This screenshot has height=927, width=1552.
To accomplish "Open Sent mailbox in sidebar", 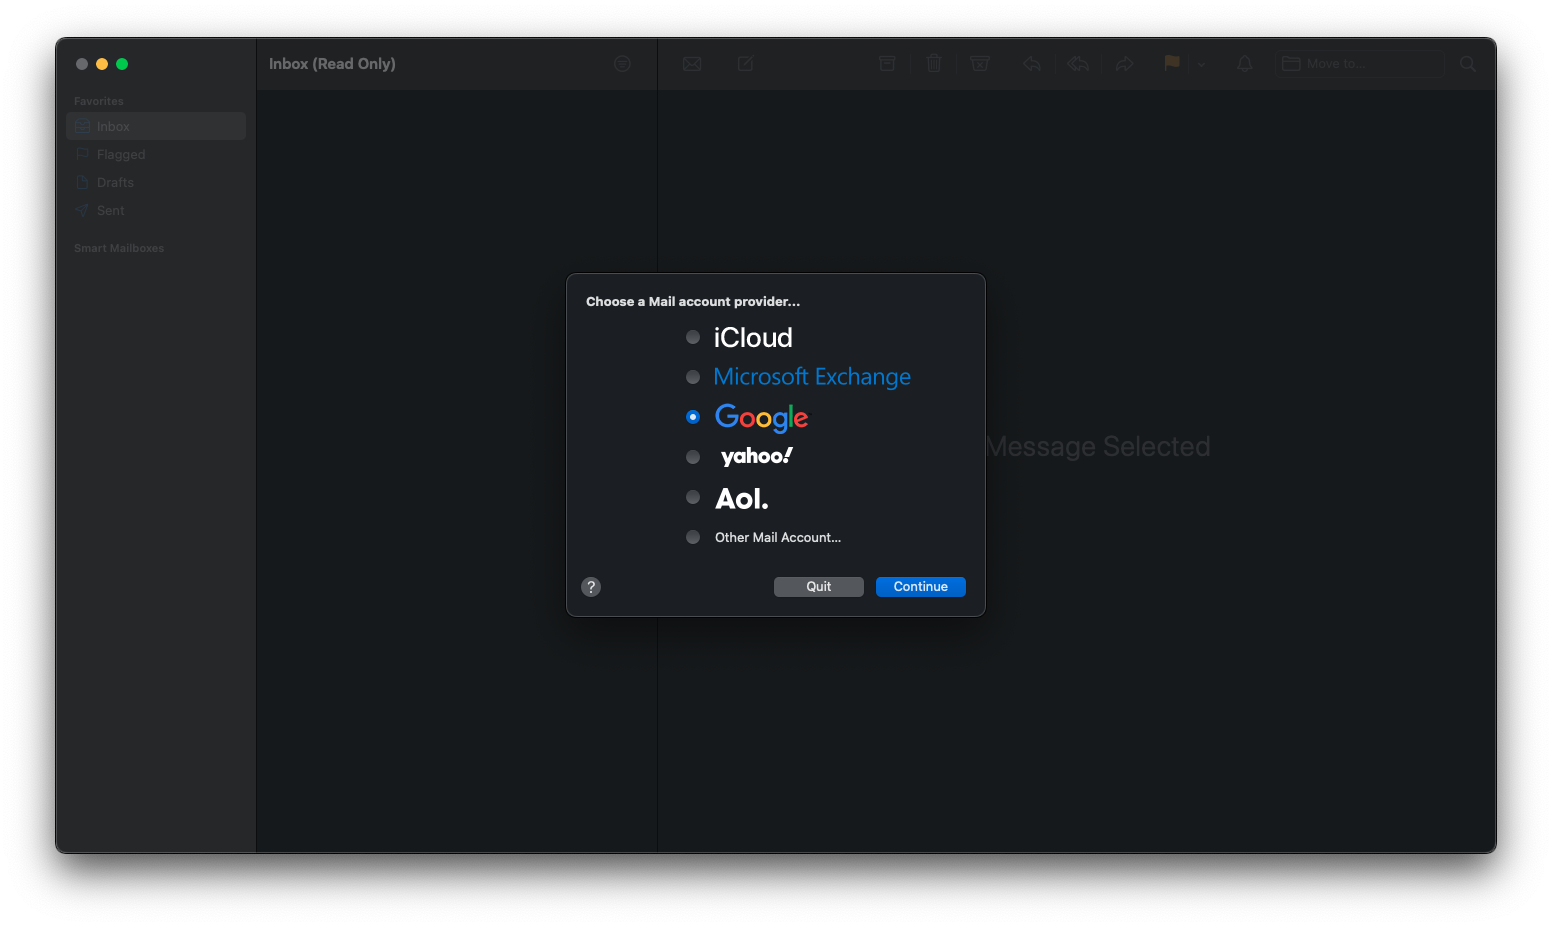I will tap(156, 210).
